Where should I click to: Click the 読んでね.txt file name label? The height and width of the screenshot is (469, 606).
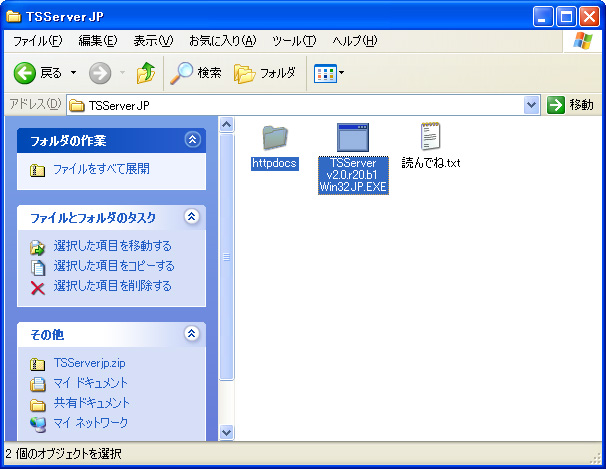[431, 163]
